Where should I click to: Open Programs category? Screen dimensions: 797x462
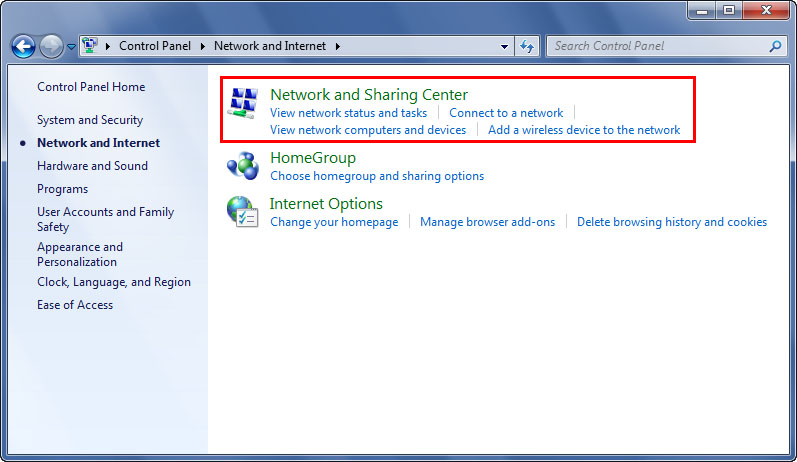63,189
